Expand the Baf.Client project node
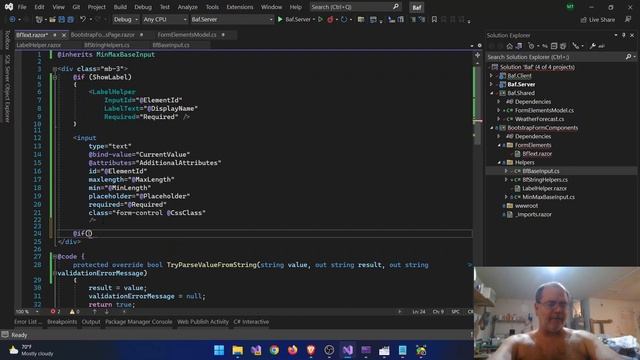This screenshot has height=360, width=640. 491,76
